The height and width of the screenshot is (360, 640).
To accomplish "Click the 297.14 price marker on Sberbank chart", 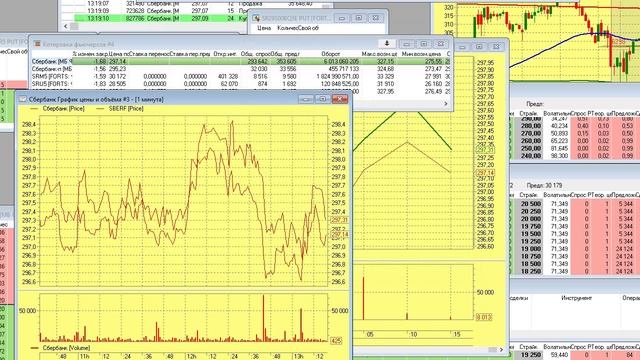I will pyautogui.click(x=339, y=235).
